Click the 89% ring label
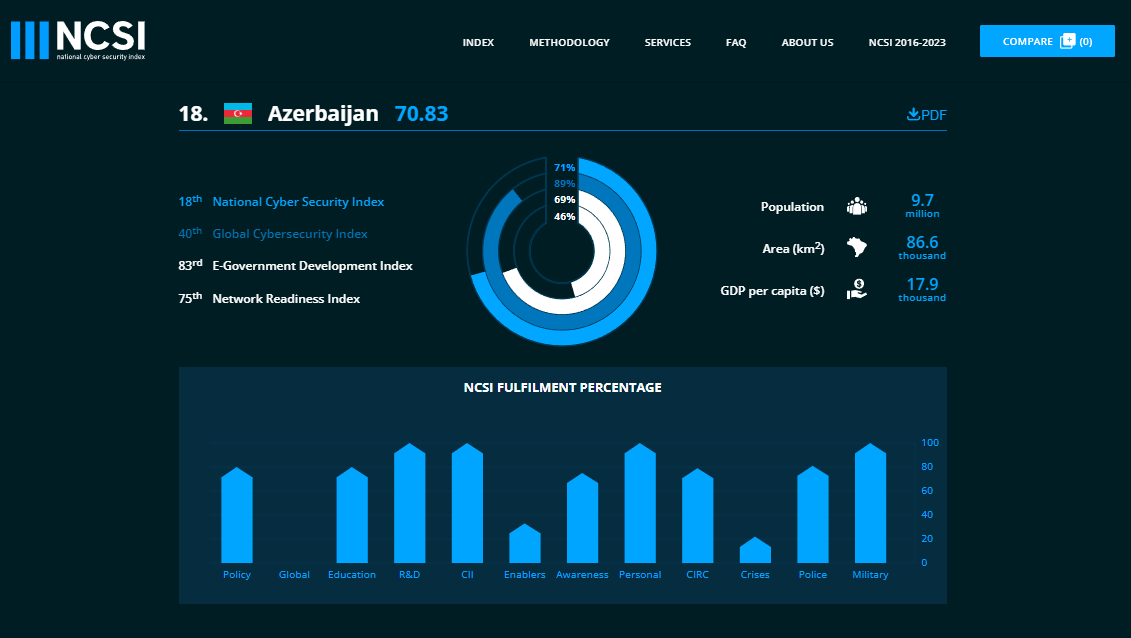 point(564,183)
